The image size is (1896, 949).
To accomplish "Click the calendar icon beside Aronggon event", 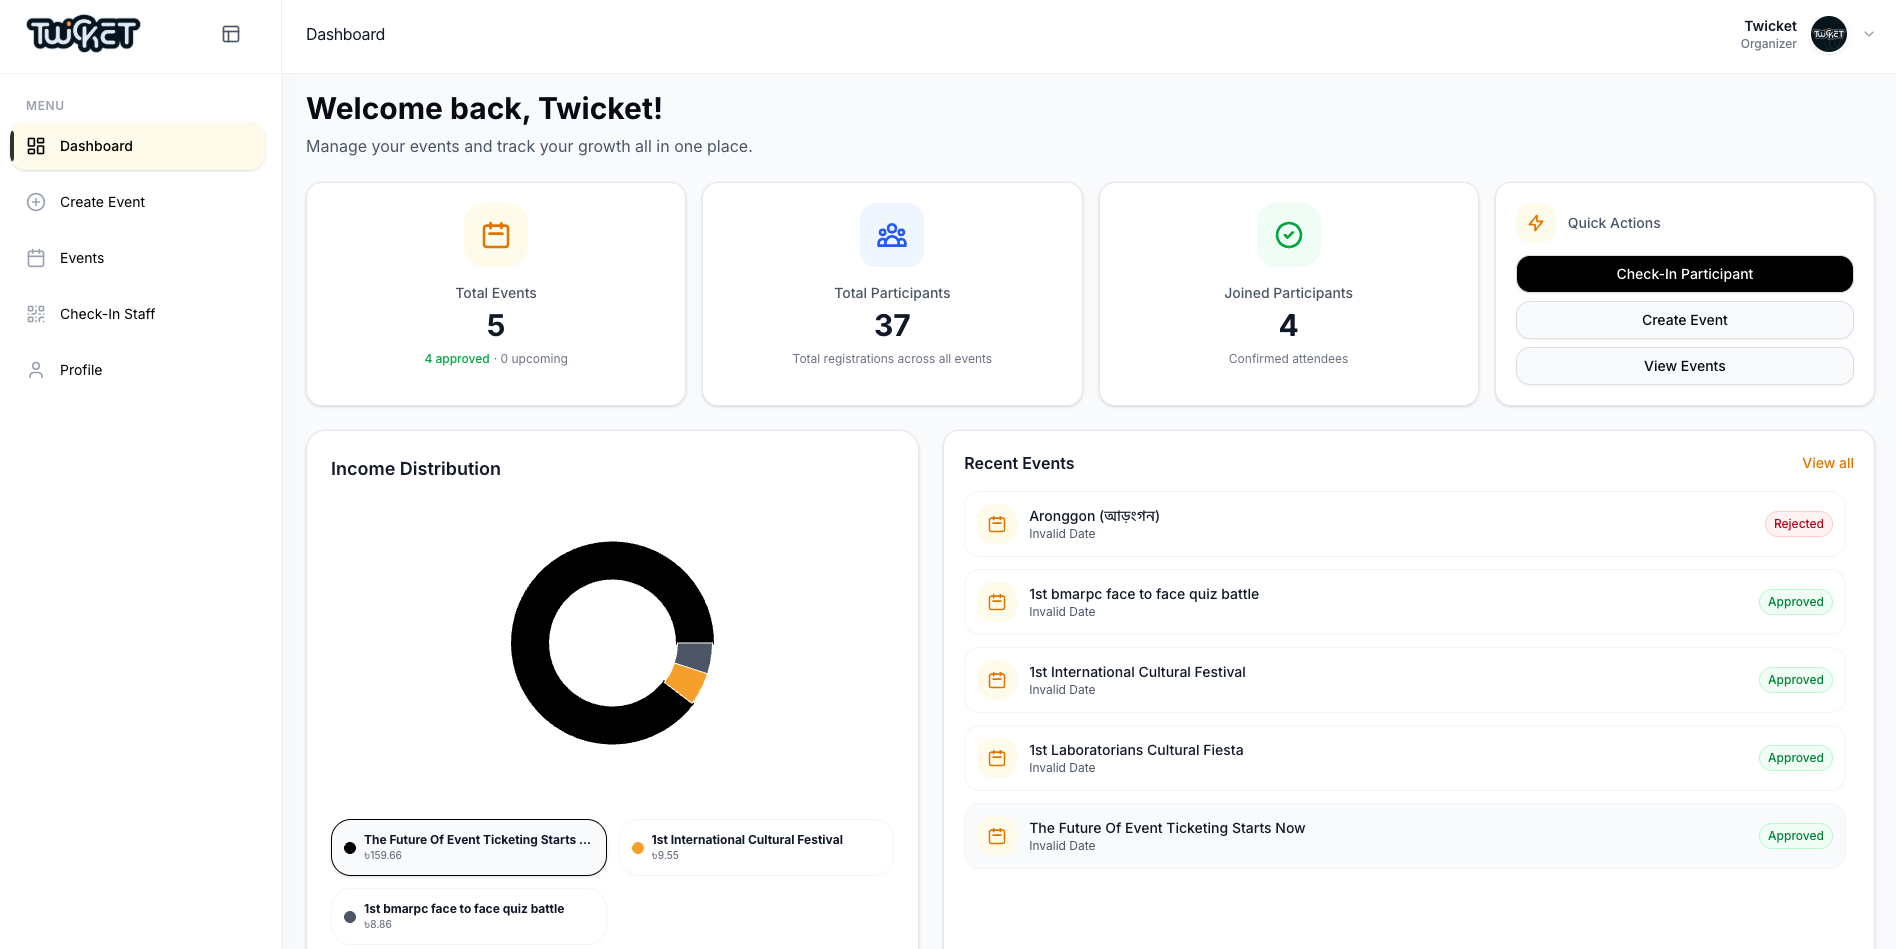I will tap(997, 524).
